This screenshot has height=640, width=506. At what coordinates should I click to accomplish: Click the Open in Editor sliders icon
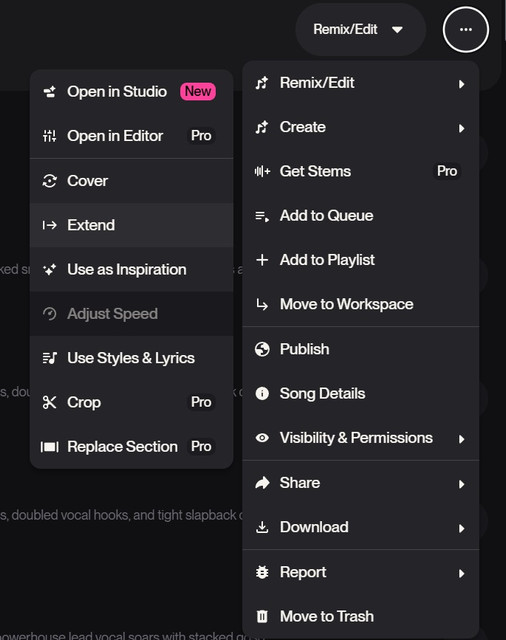pos(50,136)
